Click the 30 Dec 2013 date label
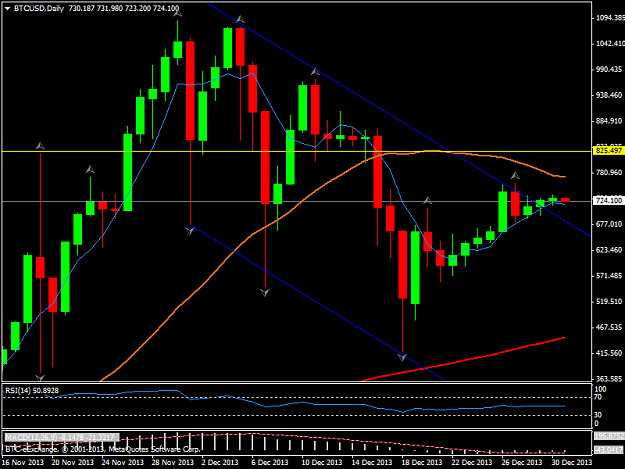The image size is (625, 469). [x=572, y=462]
